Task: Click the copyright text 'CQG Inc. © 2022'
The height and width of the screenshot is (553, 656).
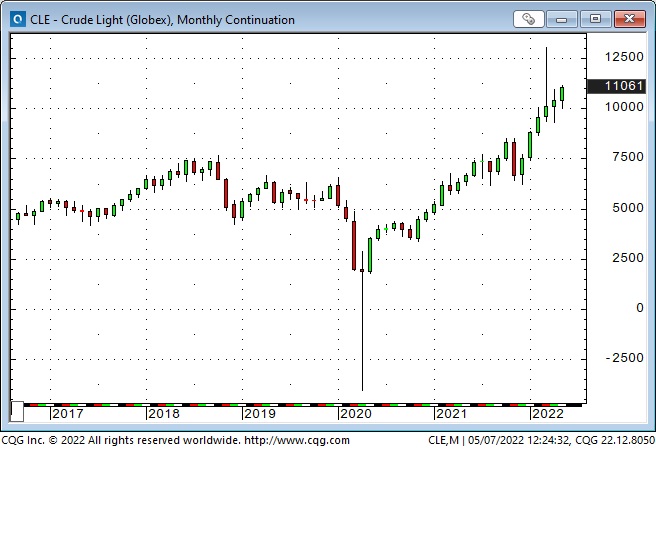Action: pos(43,440)
